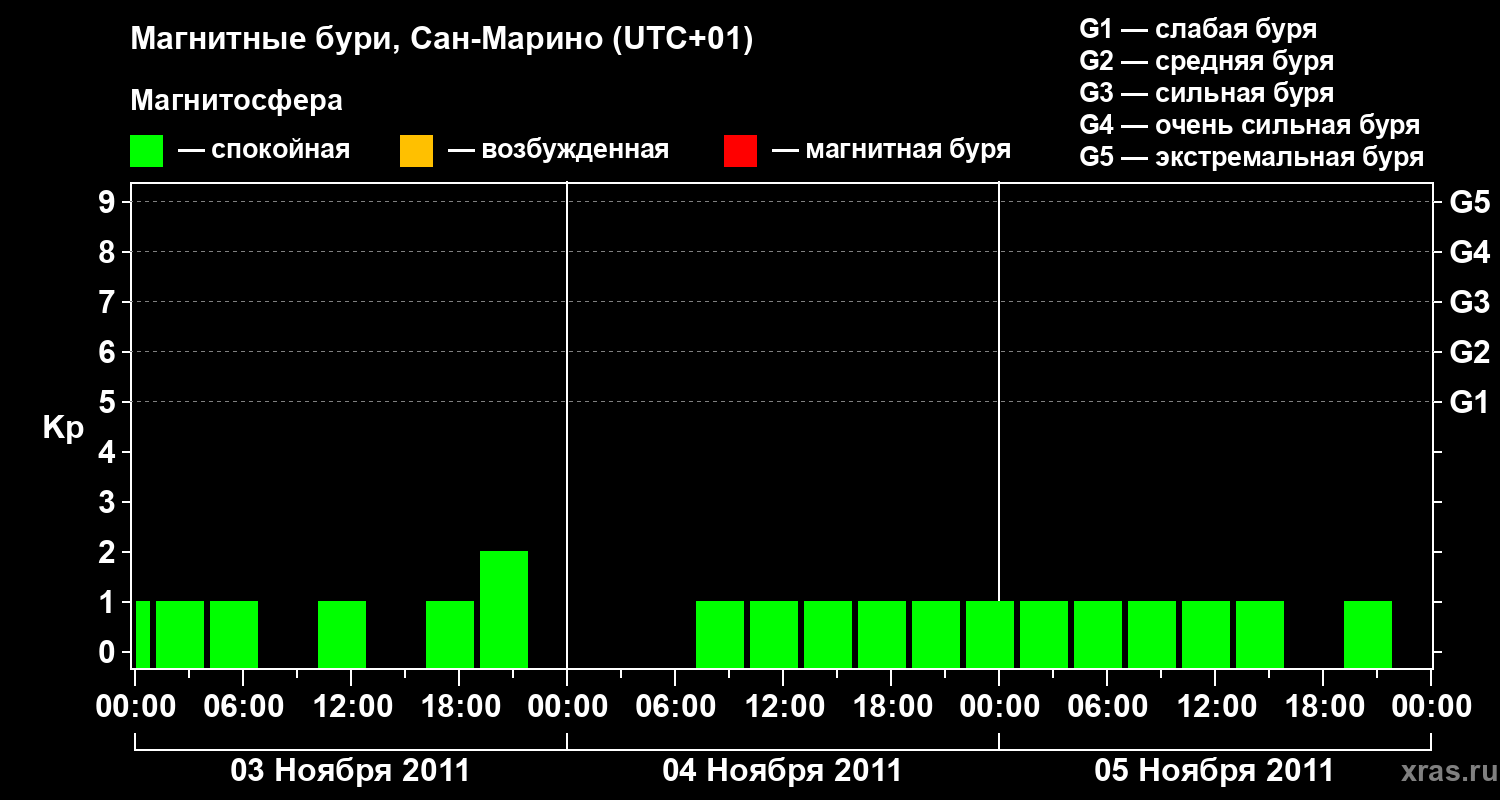This screenshot has width=1500, height=800.
Task: Click the green calm magnetosphere legend swatch
Action: 146,151
